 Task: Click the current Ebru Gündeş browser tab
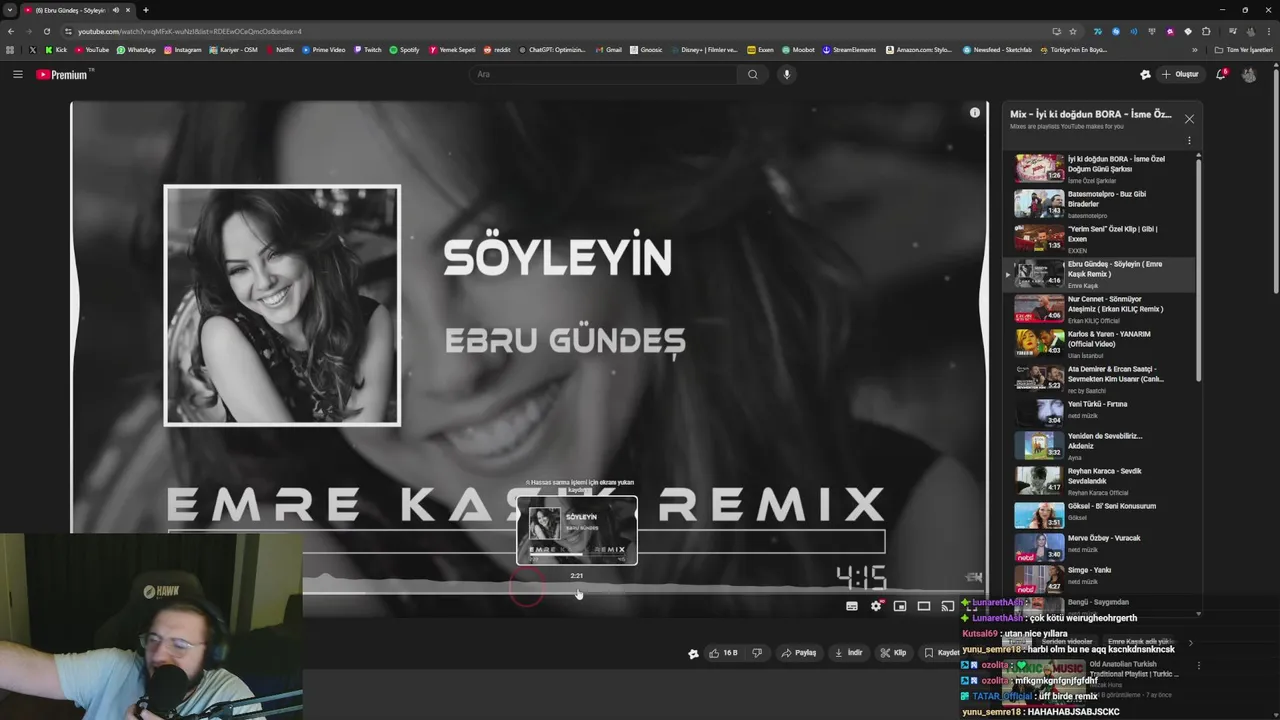coord(78,10)
